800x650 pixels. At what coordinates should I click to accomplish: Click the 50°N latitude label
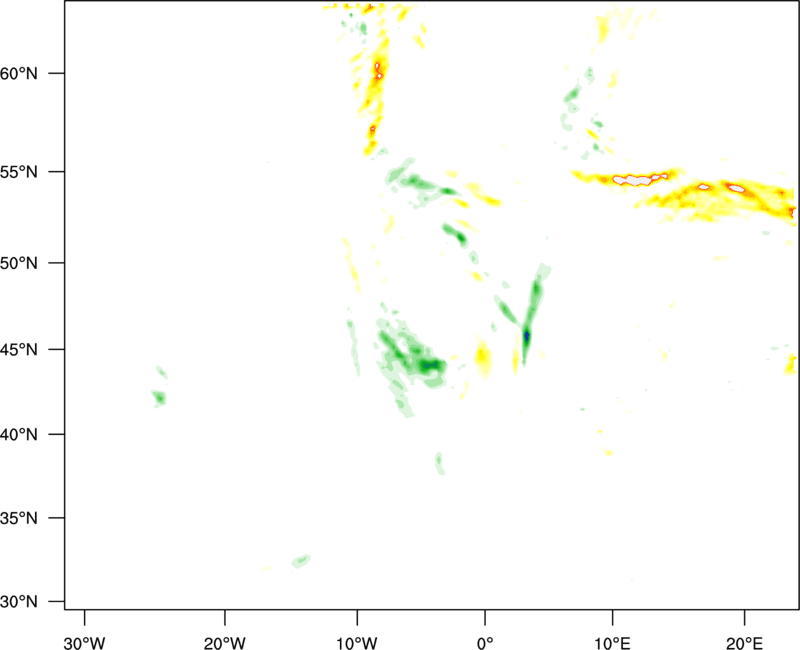[19, 263]
